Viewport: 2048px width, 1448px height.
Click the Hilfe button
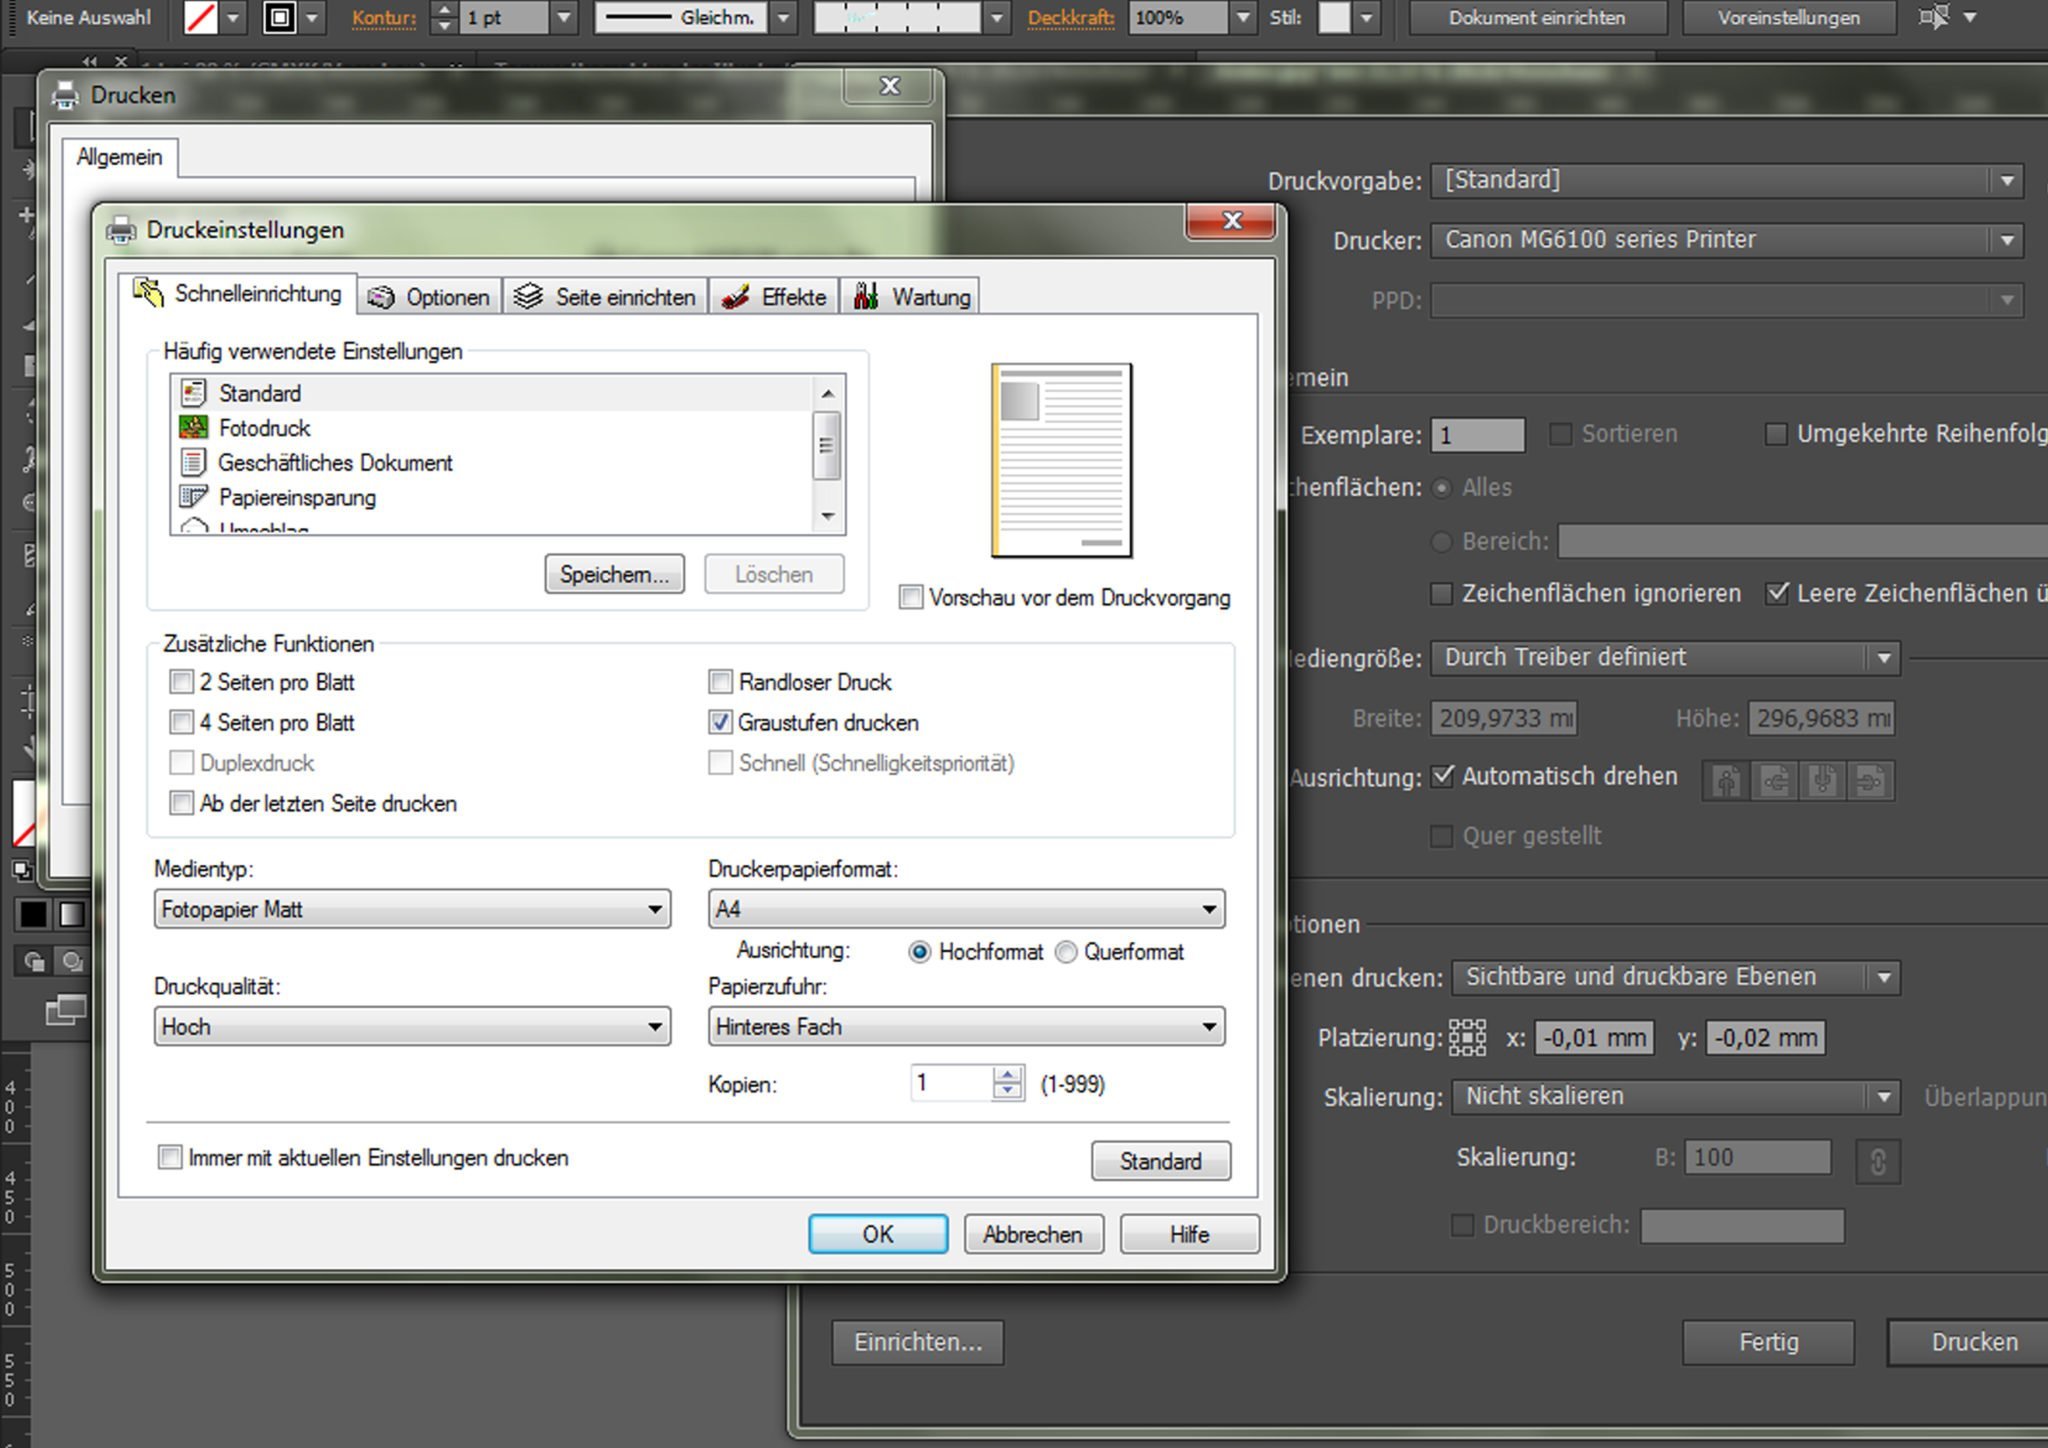pyautogui.click(x=1189, y=1234)
